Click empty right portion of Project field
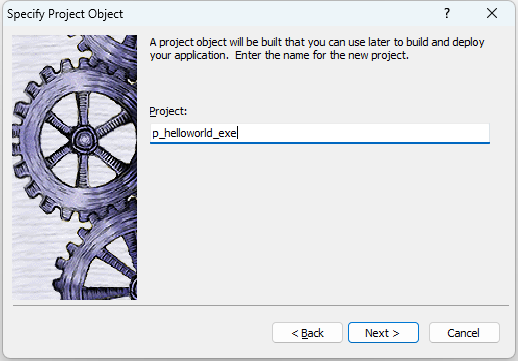The width and height of the screenshot is (518, 361). (363, 133)
